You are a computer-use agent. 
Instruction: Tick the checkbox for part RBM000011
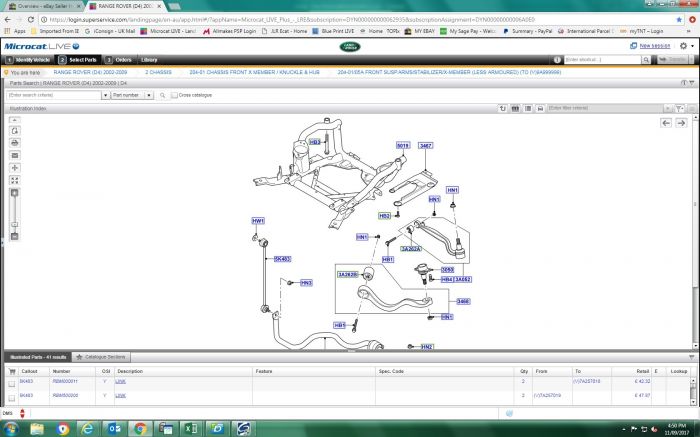12,384
